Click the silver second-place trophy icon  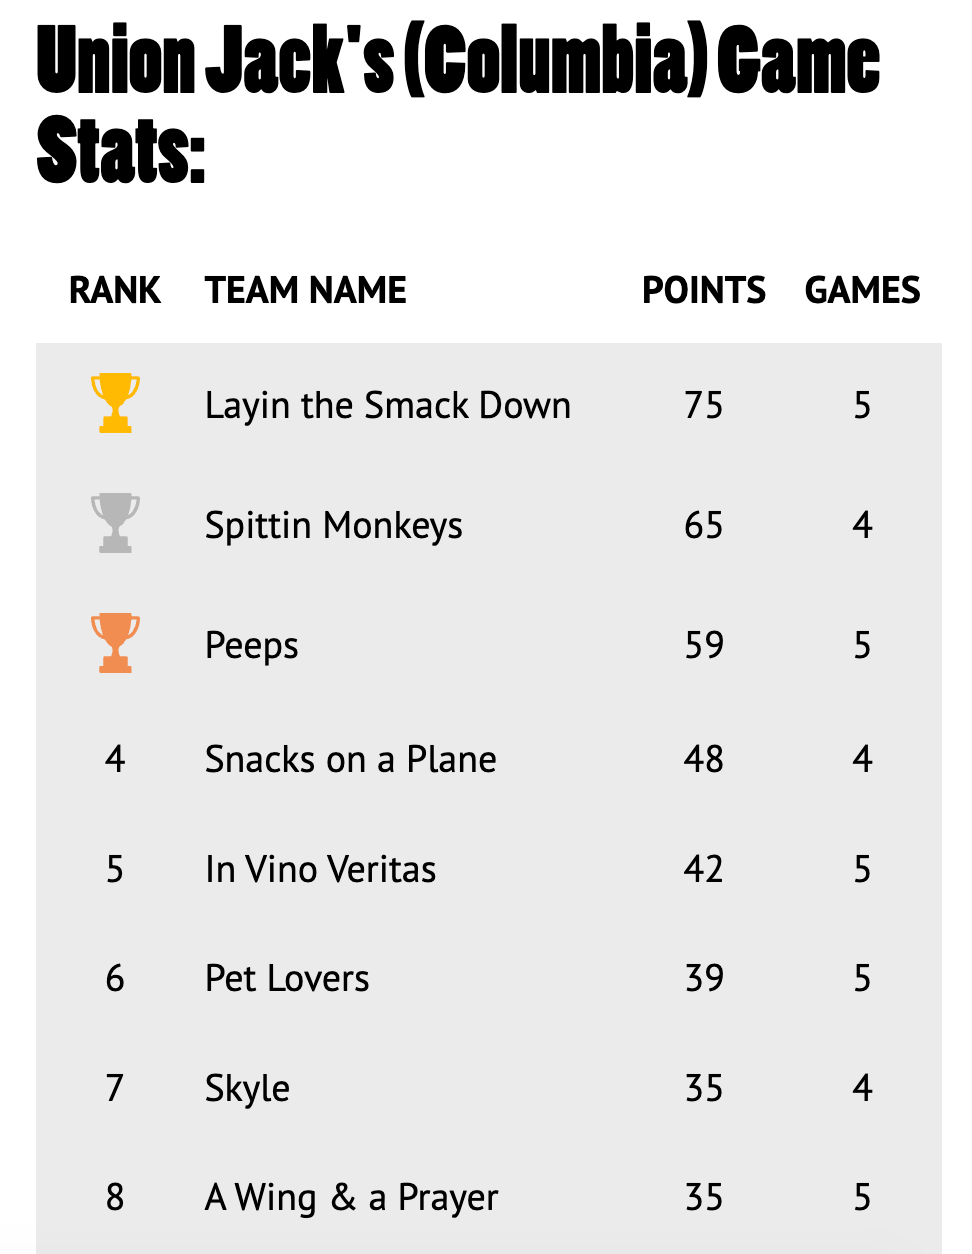(115, 523)
